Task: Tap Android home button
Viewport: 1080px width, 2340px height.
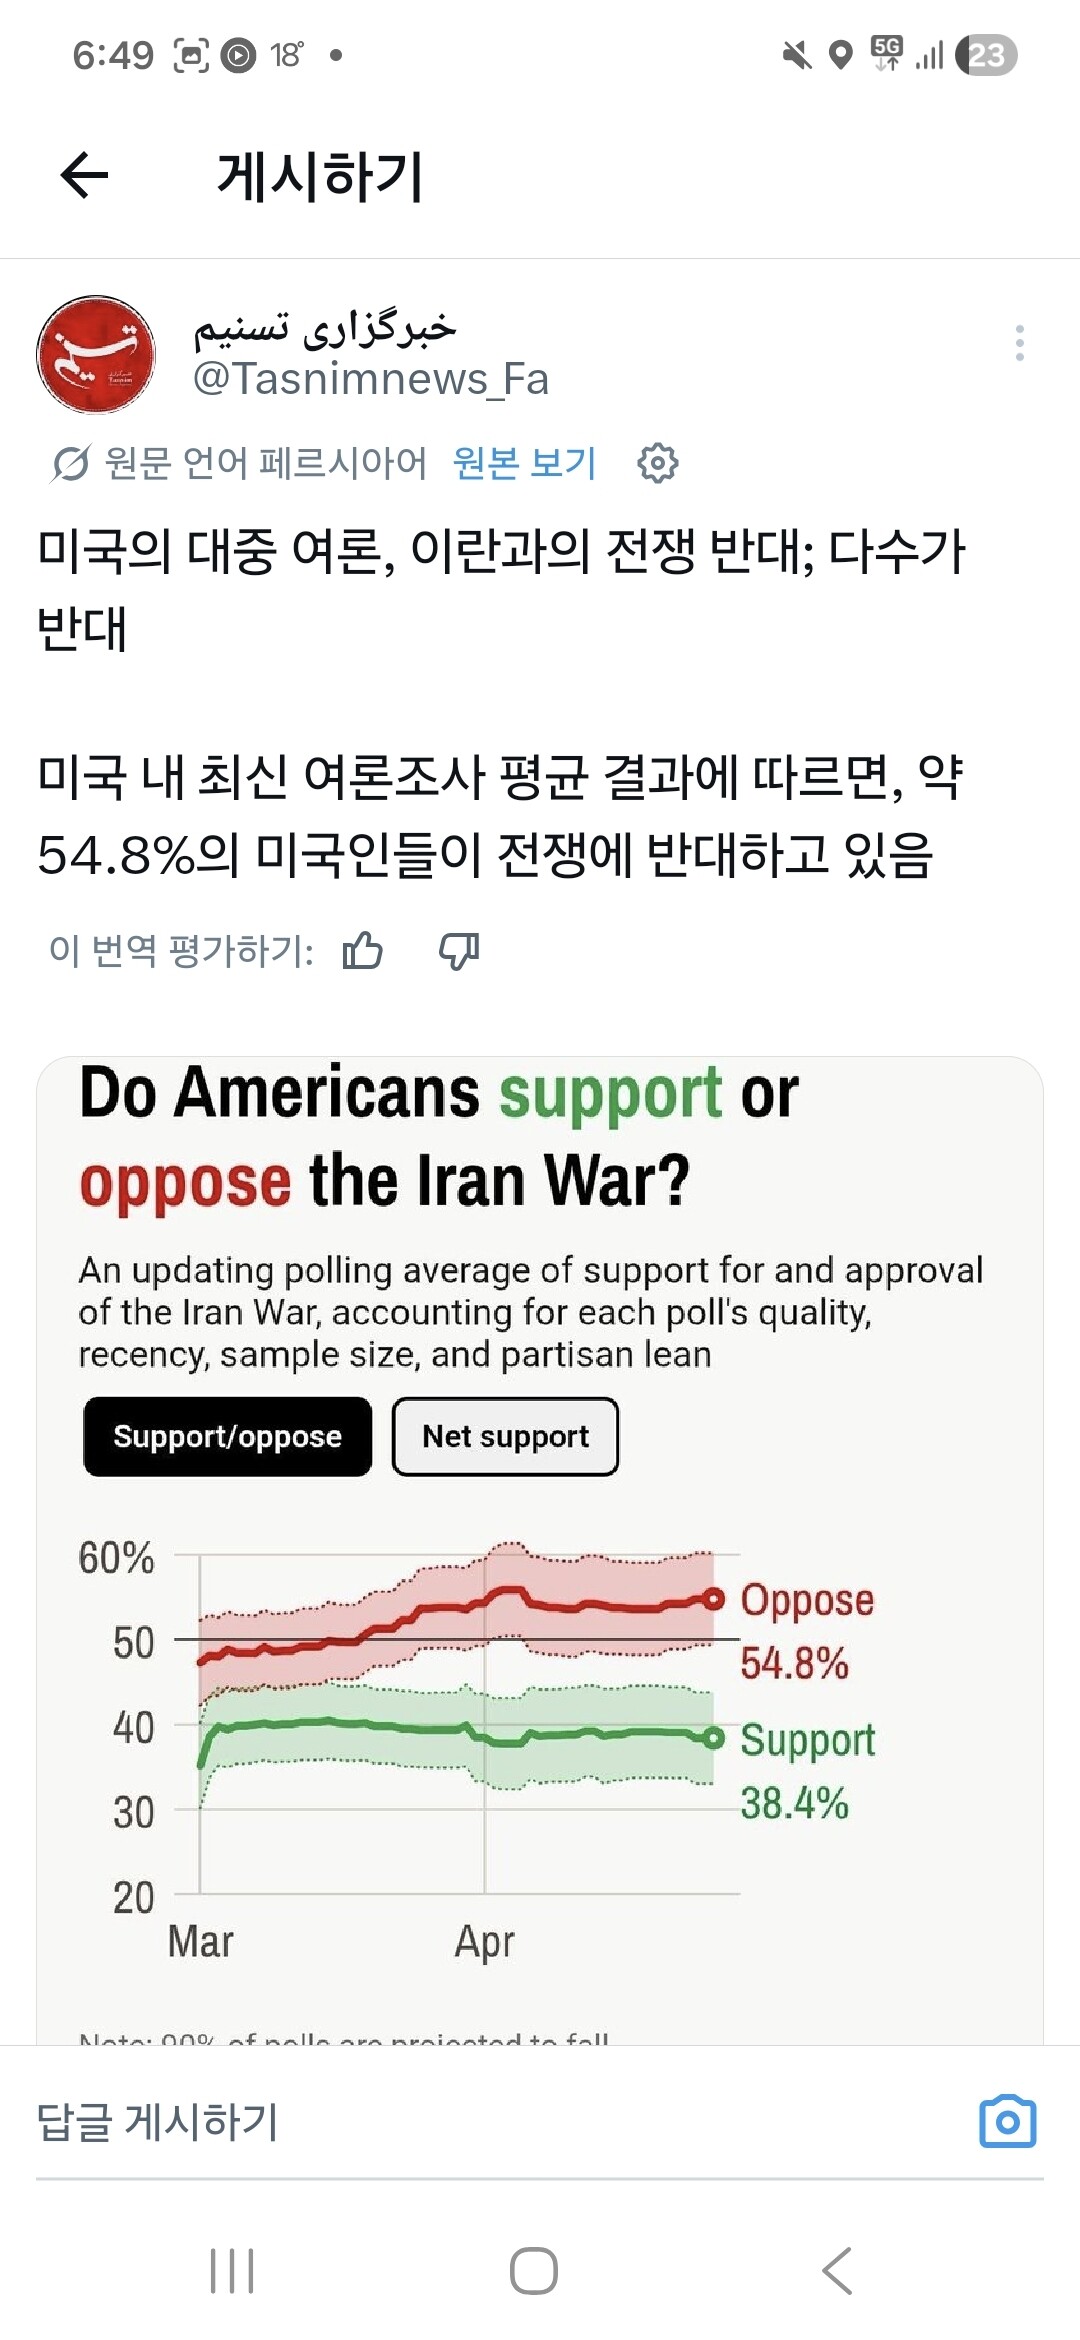Action: [534, 2270]
